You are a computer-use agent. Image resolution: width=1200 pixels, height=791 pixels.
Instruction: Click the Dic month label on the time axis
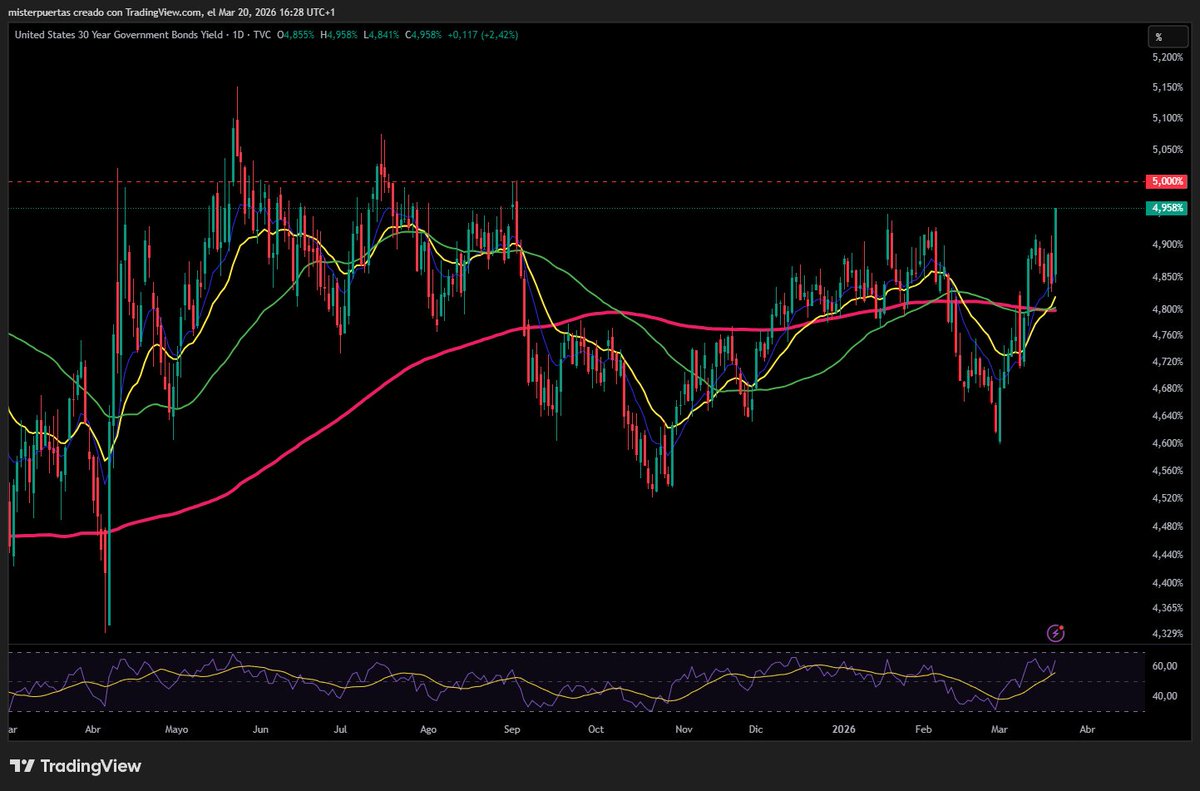[755, 730]
